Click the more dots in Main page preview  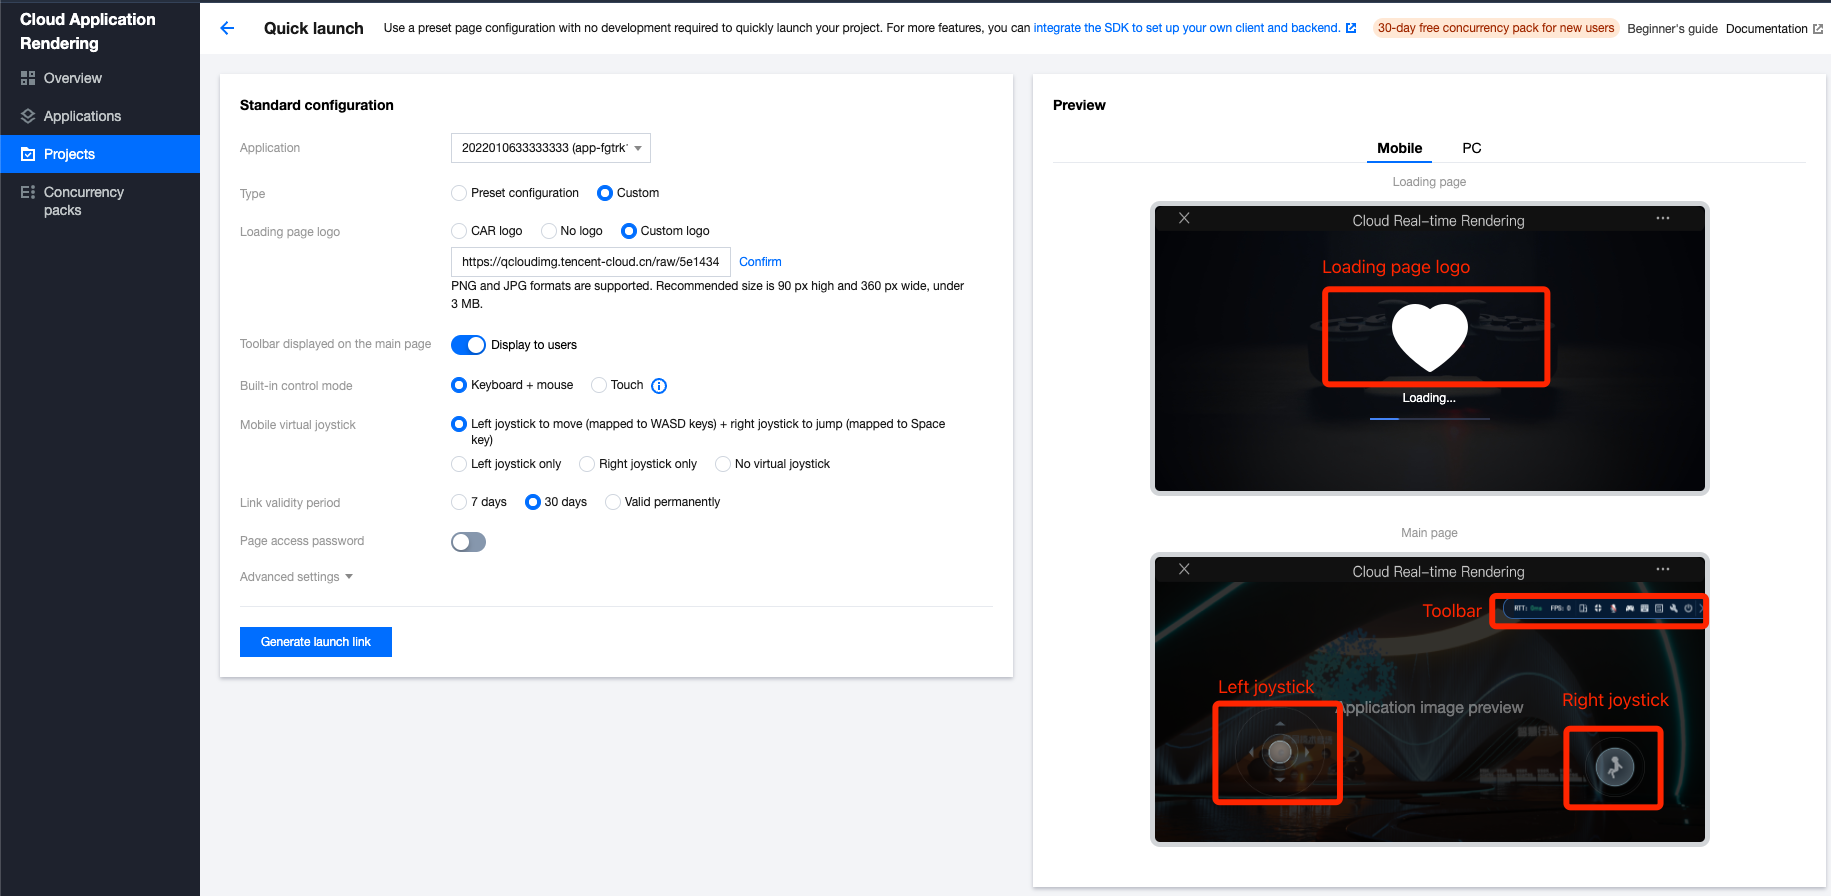(1663, 569)
